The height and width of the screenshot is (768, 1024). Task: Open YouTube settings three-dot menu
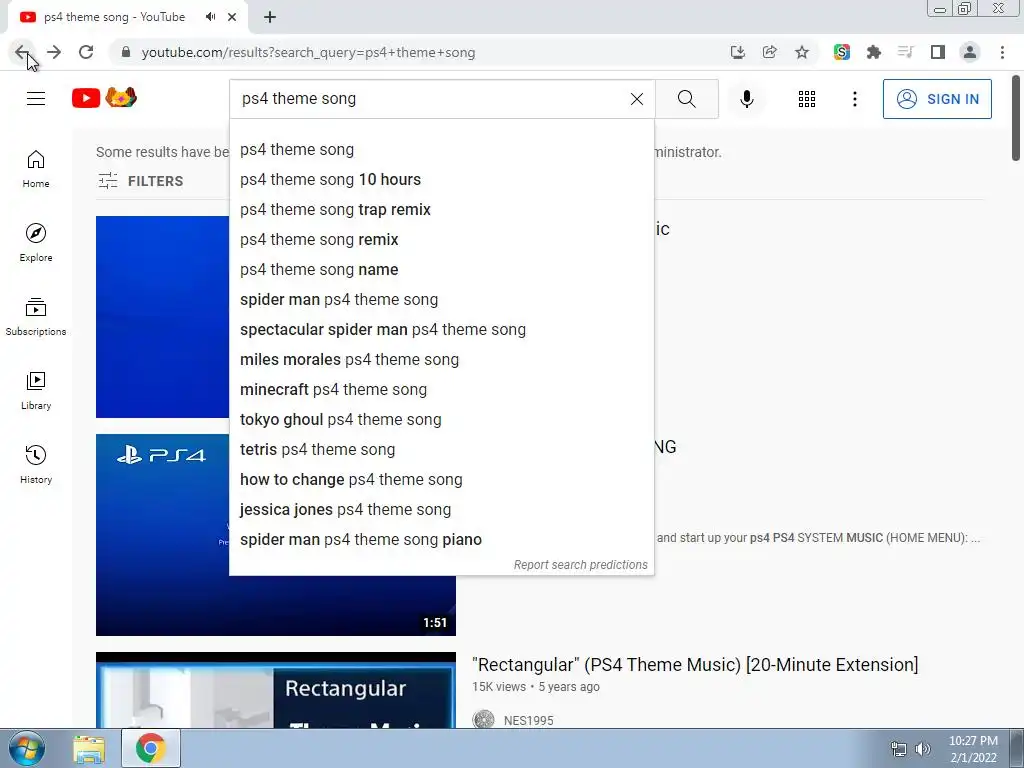pyautogui.click(x=855, y=99)
